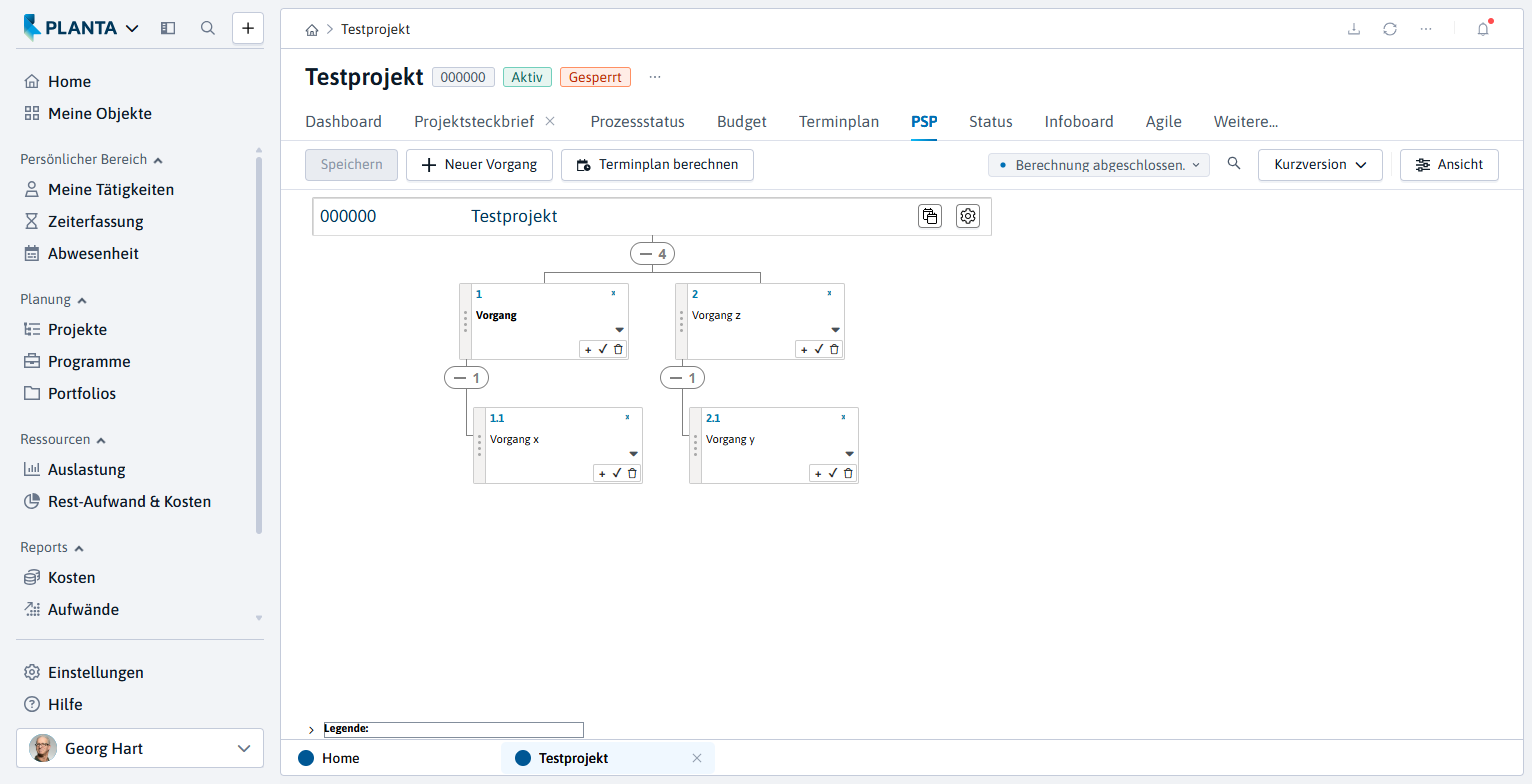Collapse the child count node under card 1
Viewport: 1532px width, 784px height.
click(466, 378)
